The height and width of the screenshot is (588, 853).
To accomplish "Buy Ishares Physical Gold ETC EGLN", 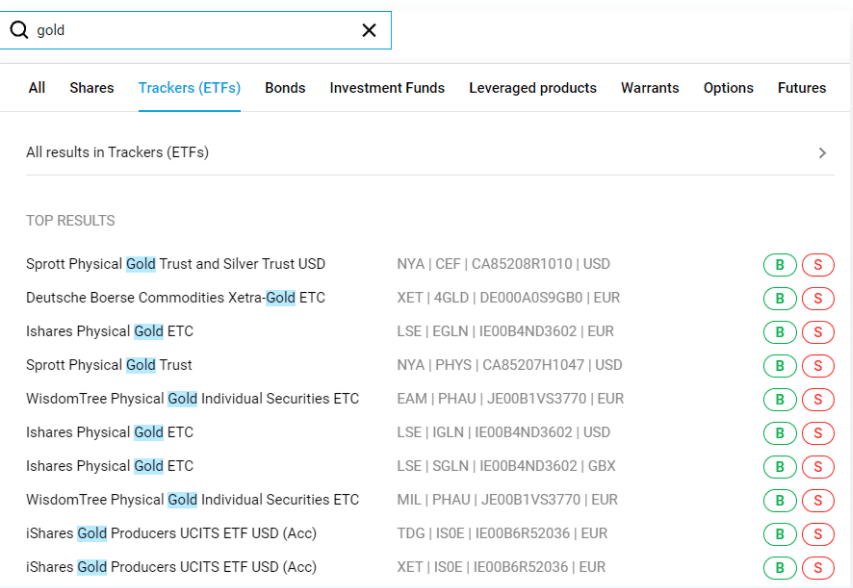I will (779, 332).
